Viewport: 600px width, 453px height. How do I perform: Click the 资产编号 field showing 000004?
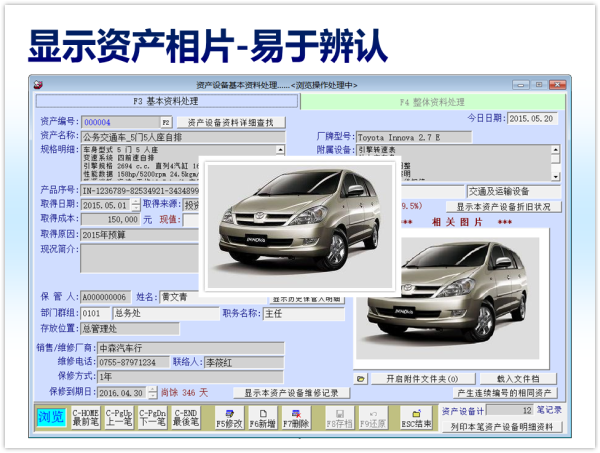(x=121, y=122)
